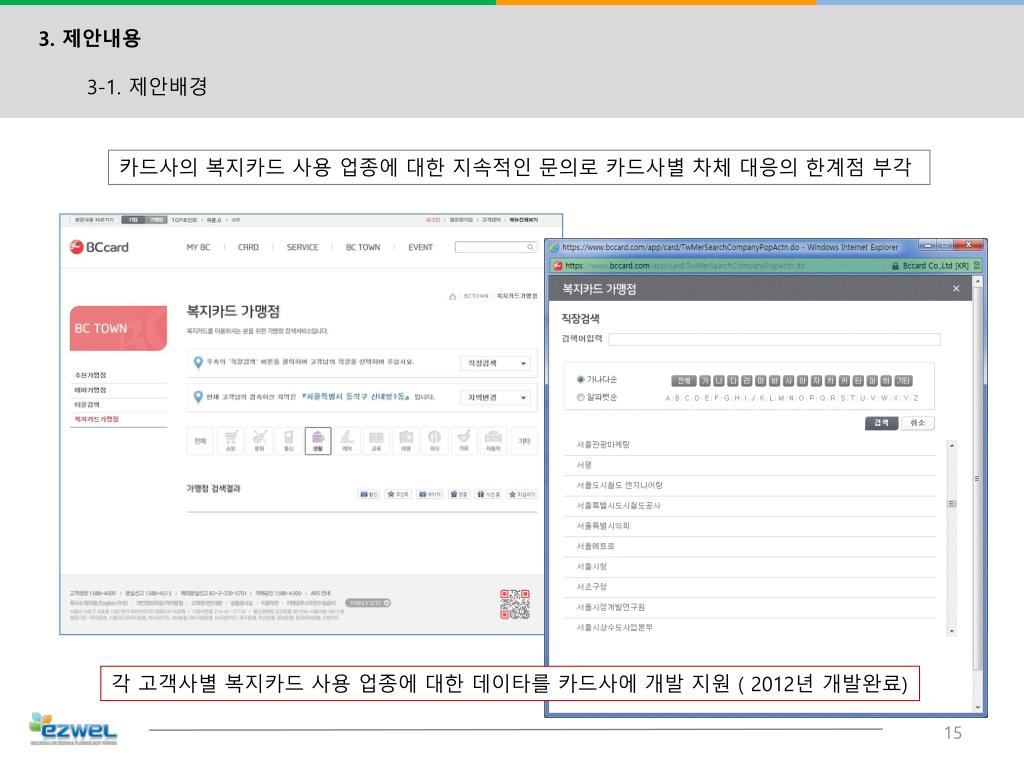Click the workplace list scroll-down arrow
The height and width of the screenshot is (768, 1024).
pos(952,631)
